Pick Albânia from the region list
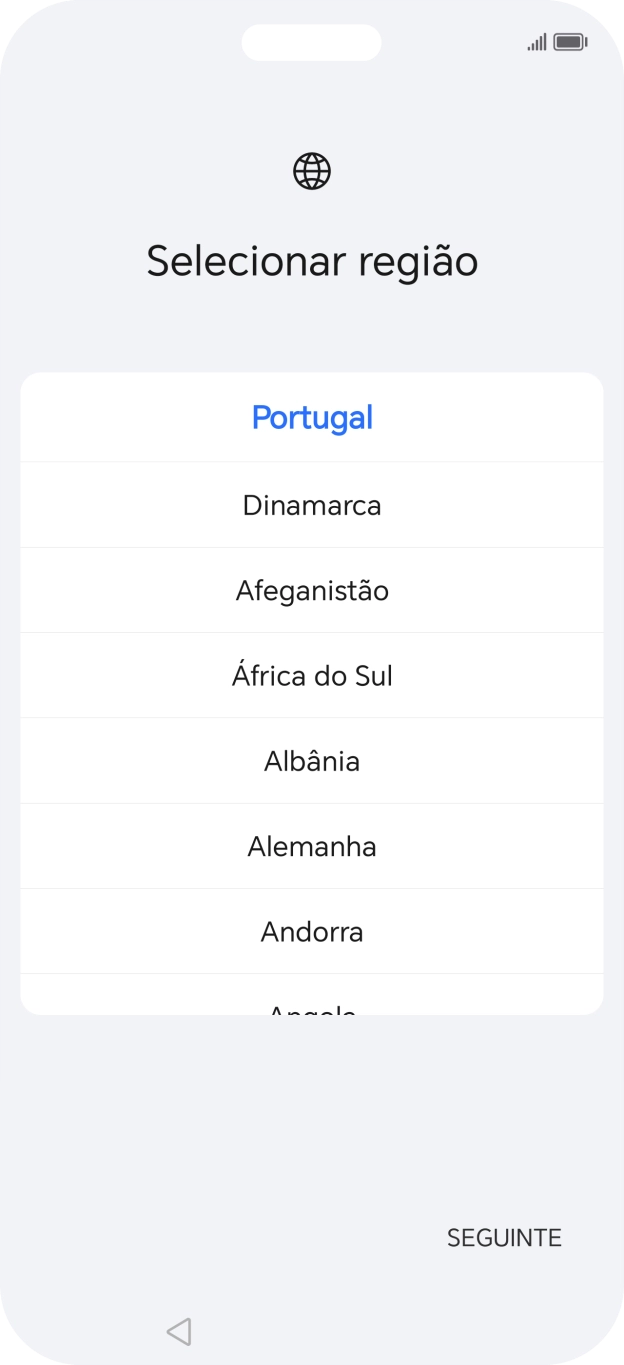The height and width of the screenshot is (1365, 624). [x=311, y=760]
